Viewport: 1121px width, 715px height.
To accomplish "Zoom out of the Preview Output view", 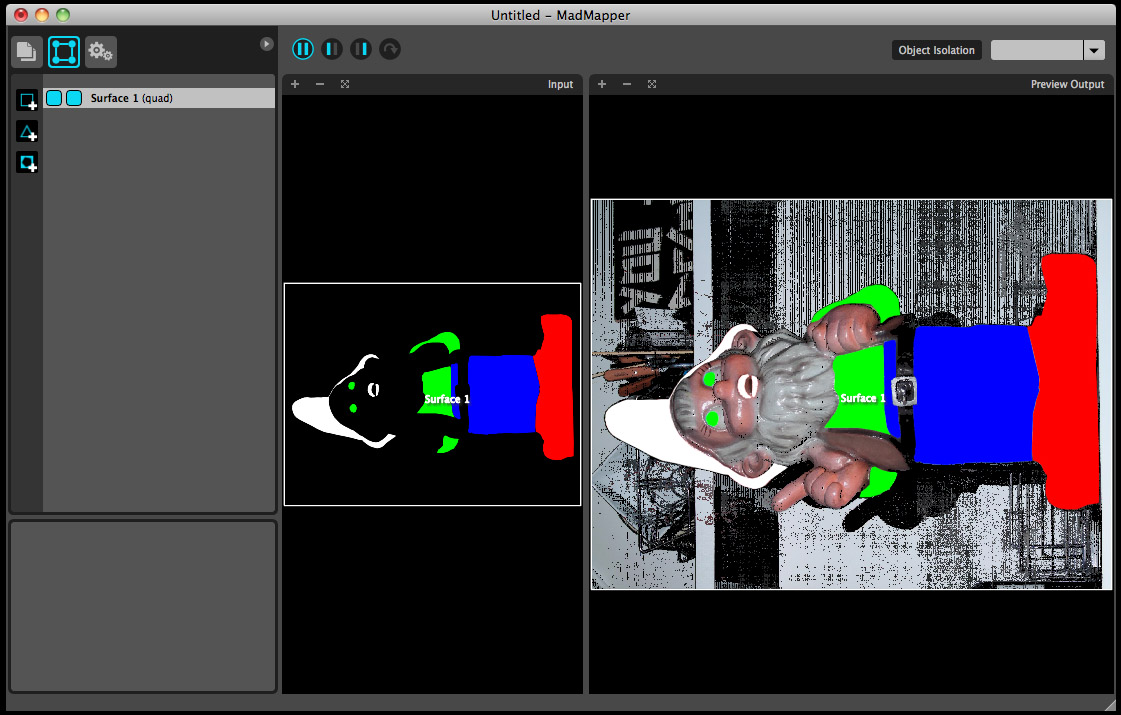I will click(627, 84).
